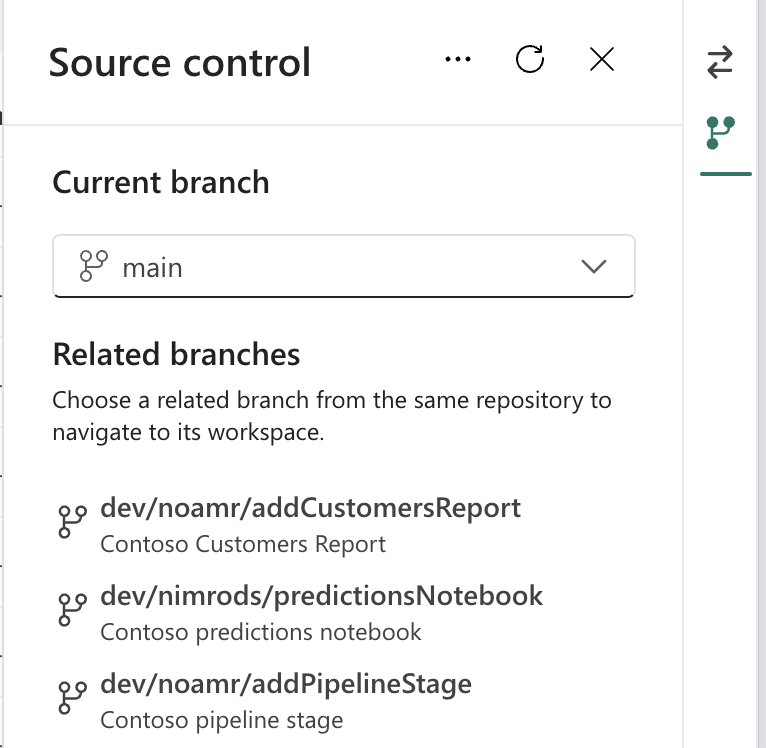Open dev/noamr/addPipelineStage branch
766x748 pixels.
[x=286, y=684]
